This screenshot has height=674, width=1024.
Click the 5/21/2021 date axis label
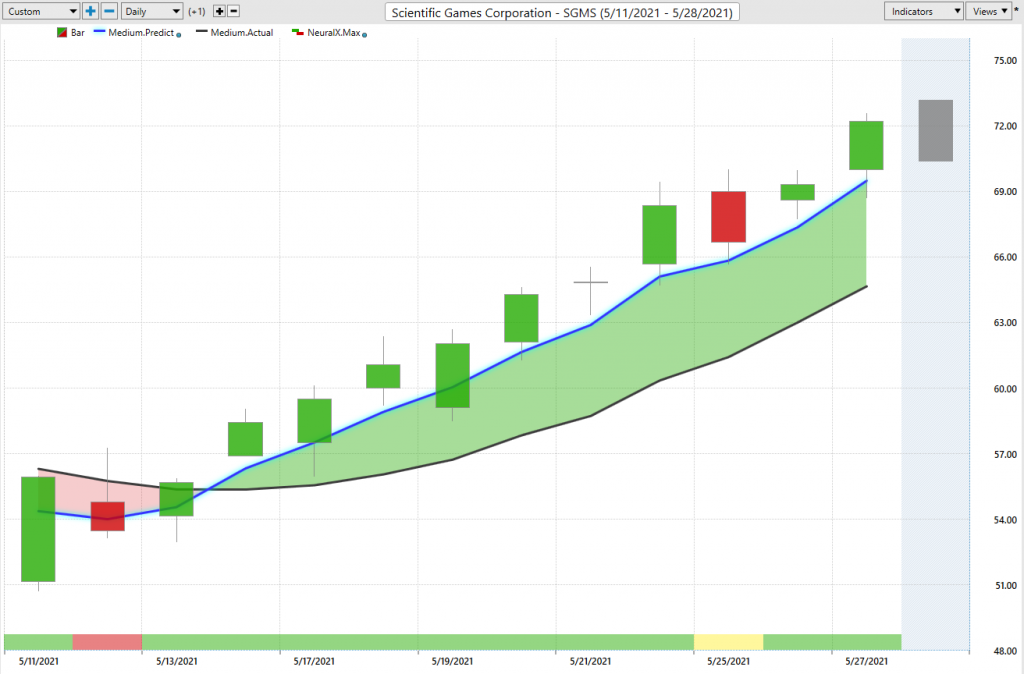pyautogui.click(x=590, y=662)
